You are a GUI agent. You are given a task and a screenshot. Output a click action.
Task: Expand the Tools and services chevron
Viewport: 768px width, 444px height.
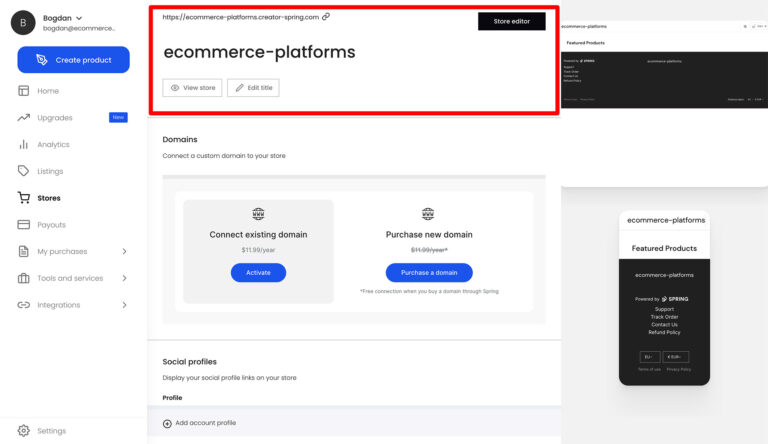124,278
